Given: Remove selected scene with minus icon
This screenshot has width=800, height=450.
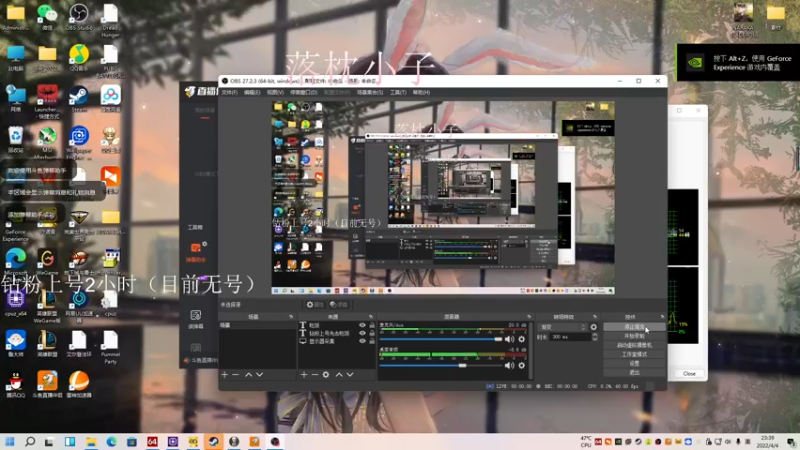Looking at the screenshot, I should pyautogui.click(x=236, y=374).
